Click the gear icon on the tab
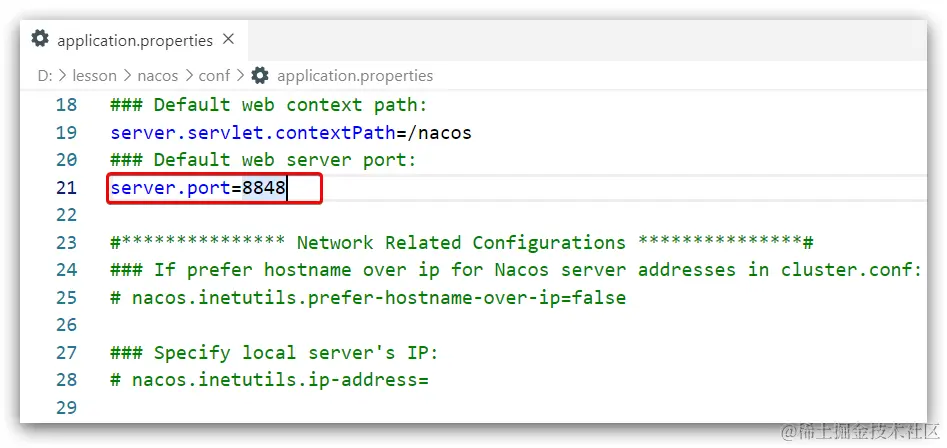The height and width of the screenshot is (448, 947). (40, 39)
